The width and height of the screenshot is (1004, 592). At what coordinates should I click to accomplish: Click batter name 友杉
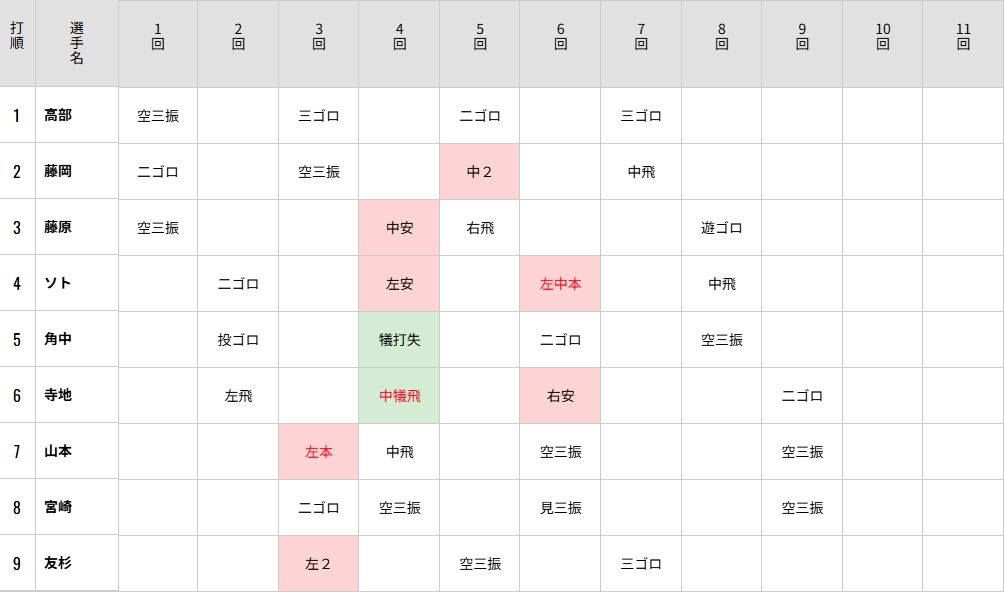58,563
